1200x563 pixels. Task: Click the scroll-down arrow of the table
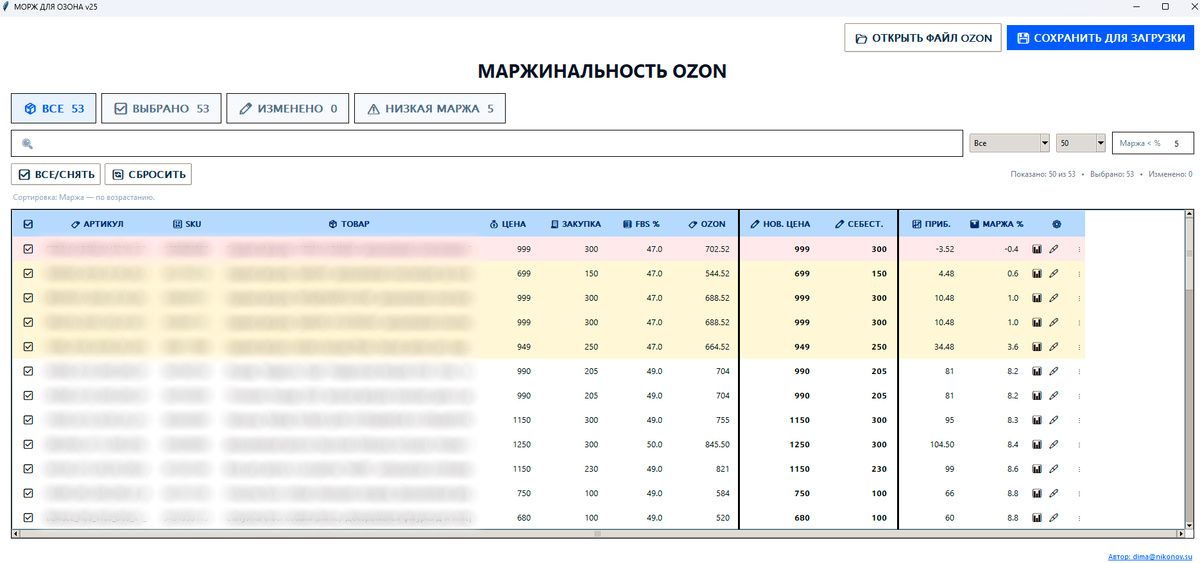click(1188, 523)
